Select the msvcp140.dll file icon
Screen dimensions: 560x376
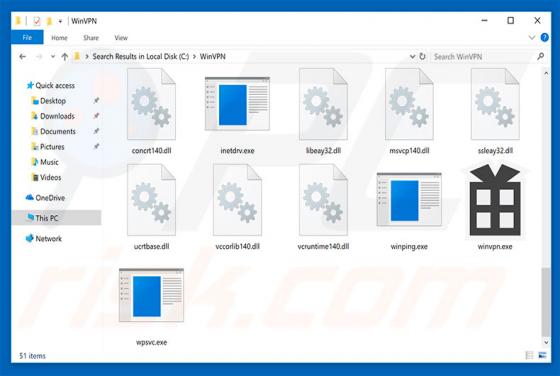409,104
